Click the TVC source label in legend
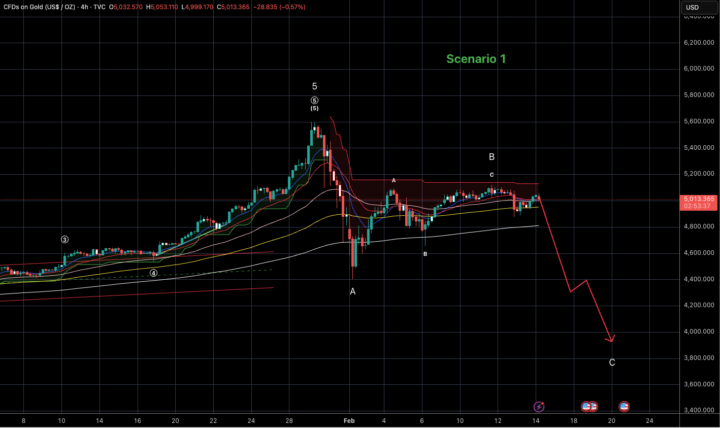Image resolution: width=720 pixels, height=428 pixels. tap(99, 7)
